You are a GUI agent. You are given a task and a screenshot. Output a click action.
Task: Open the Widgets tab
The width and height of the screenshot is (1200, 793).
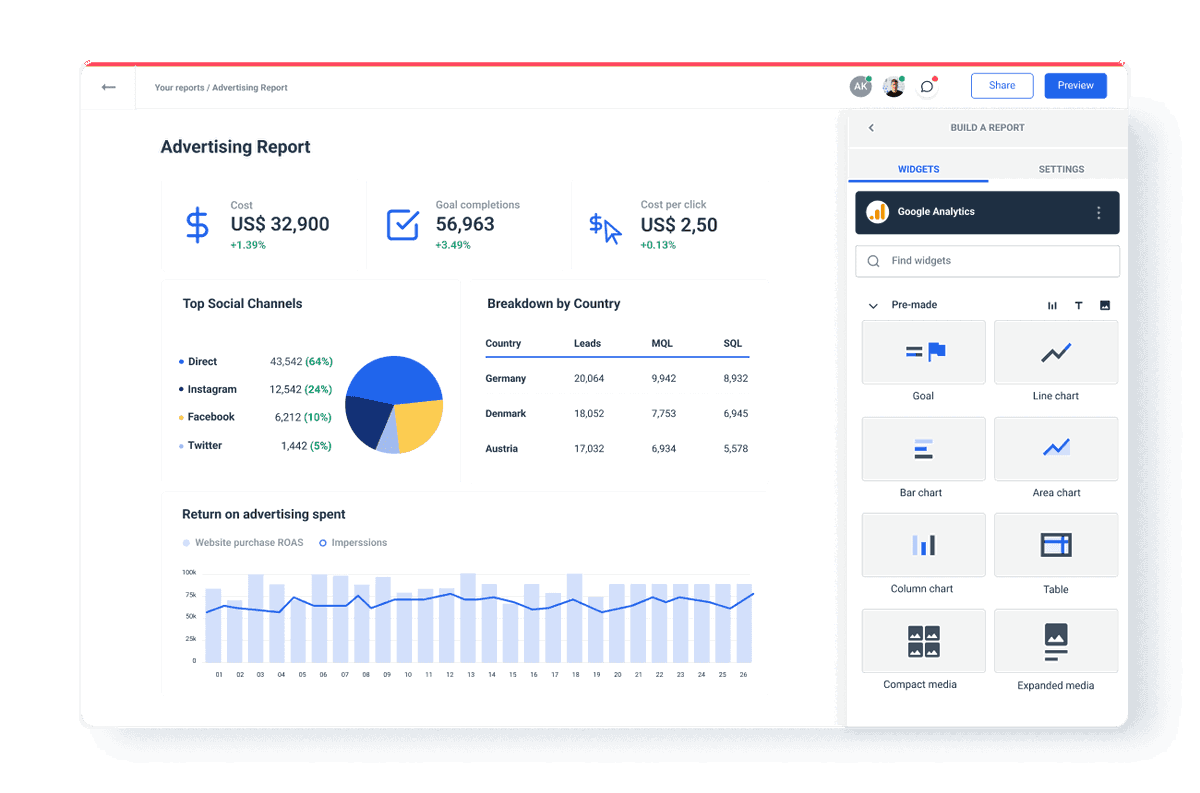click(x=918, y=169)
